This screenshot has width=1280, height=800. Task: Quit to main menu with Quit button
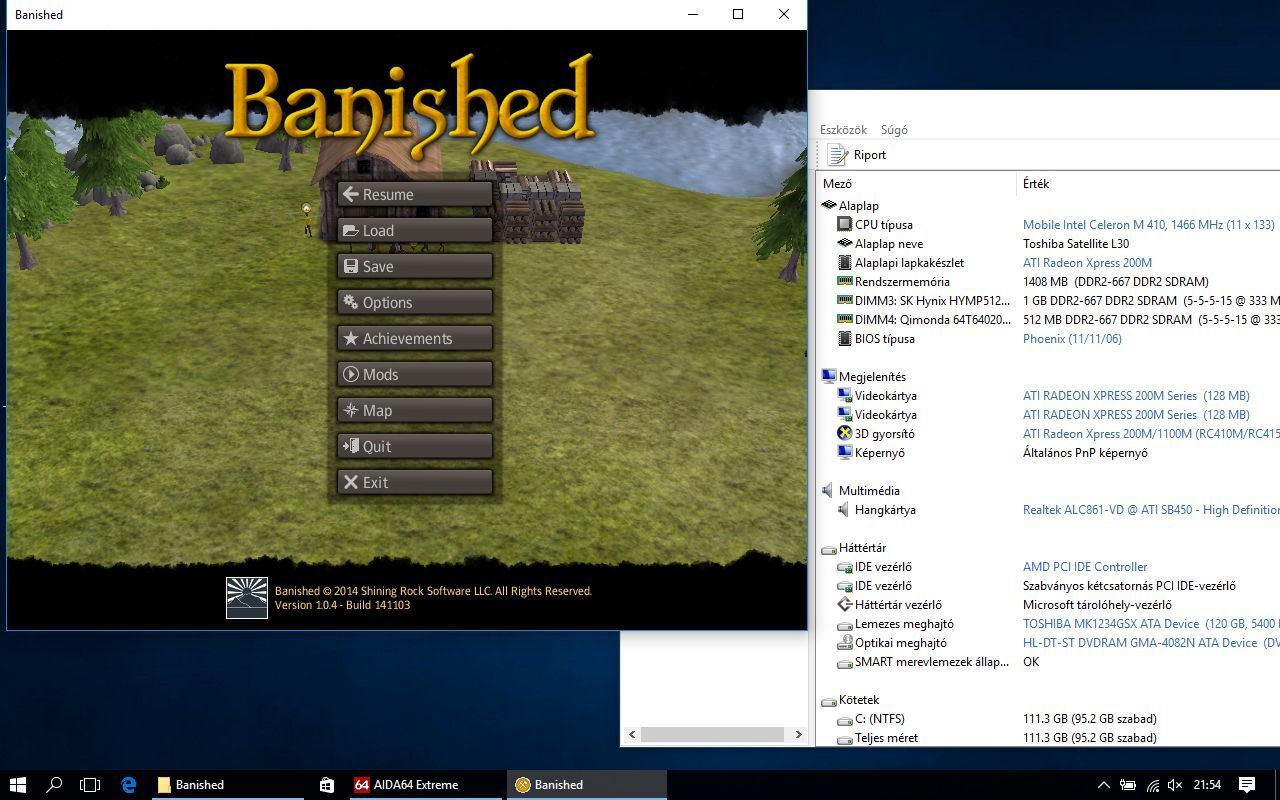click(x=415, y=446)
